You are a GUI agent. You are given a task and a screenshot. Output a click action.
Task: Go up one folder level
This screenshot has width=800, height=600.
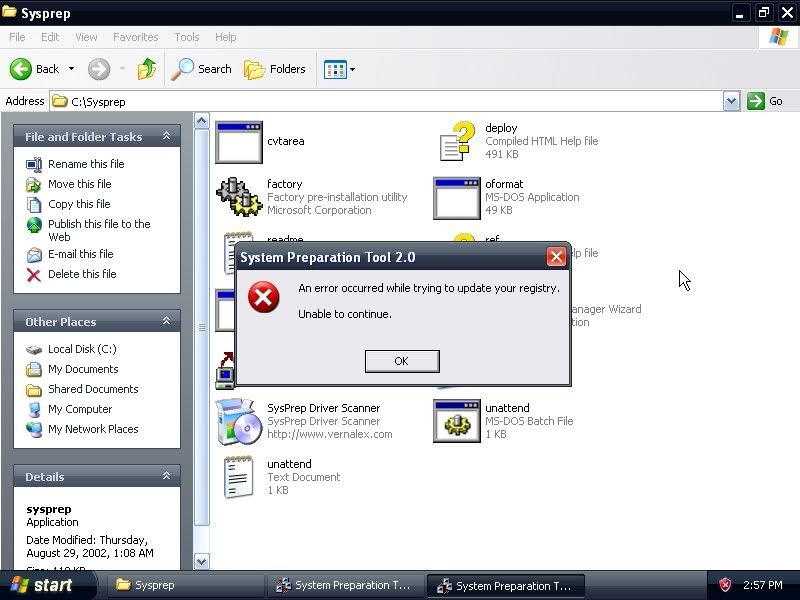pyautogui.click(x=147, y=69)
